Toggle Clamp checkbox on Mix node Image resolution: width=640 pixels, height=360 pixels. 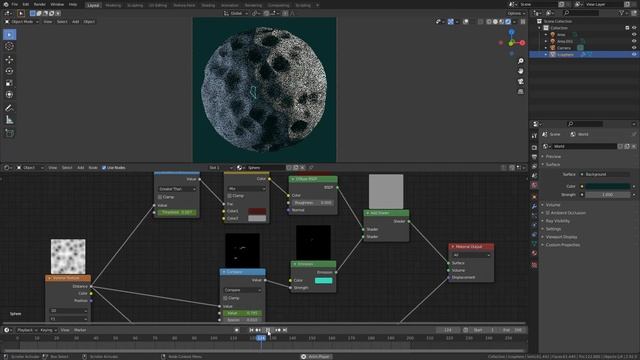pyautogui.click(x=229, y=196)
